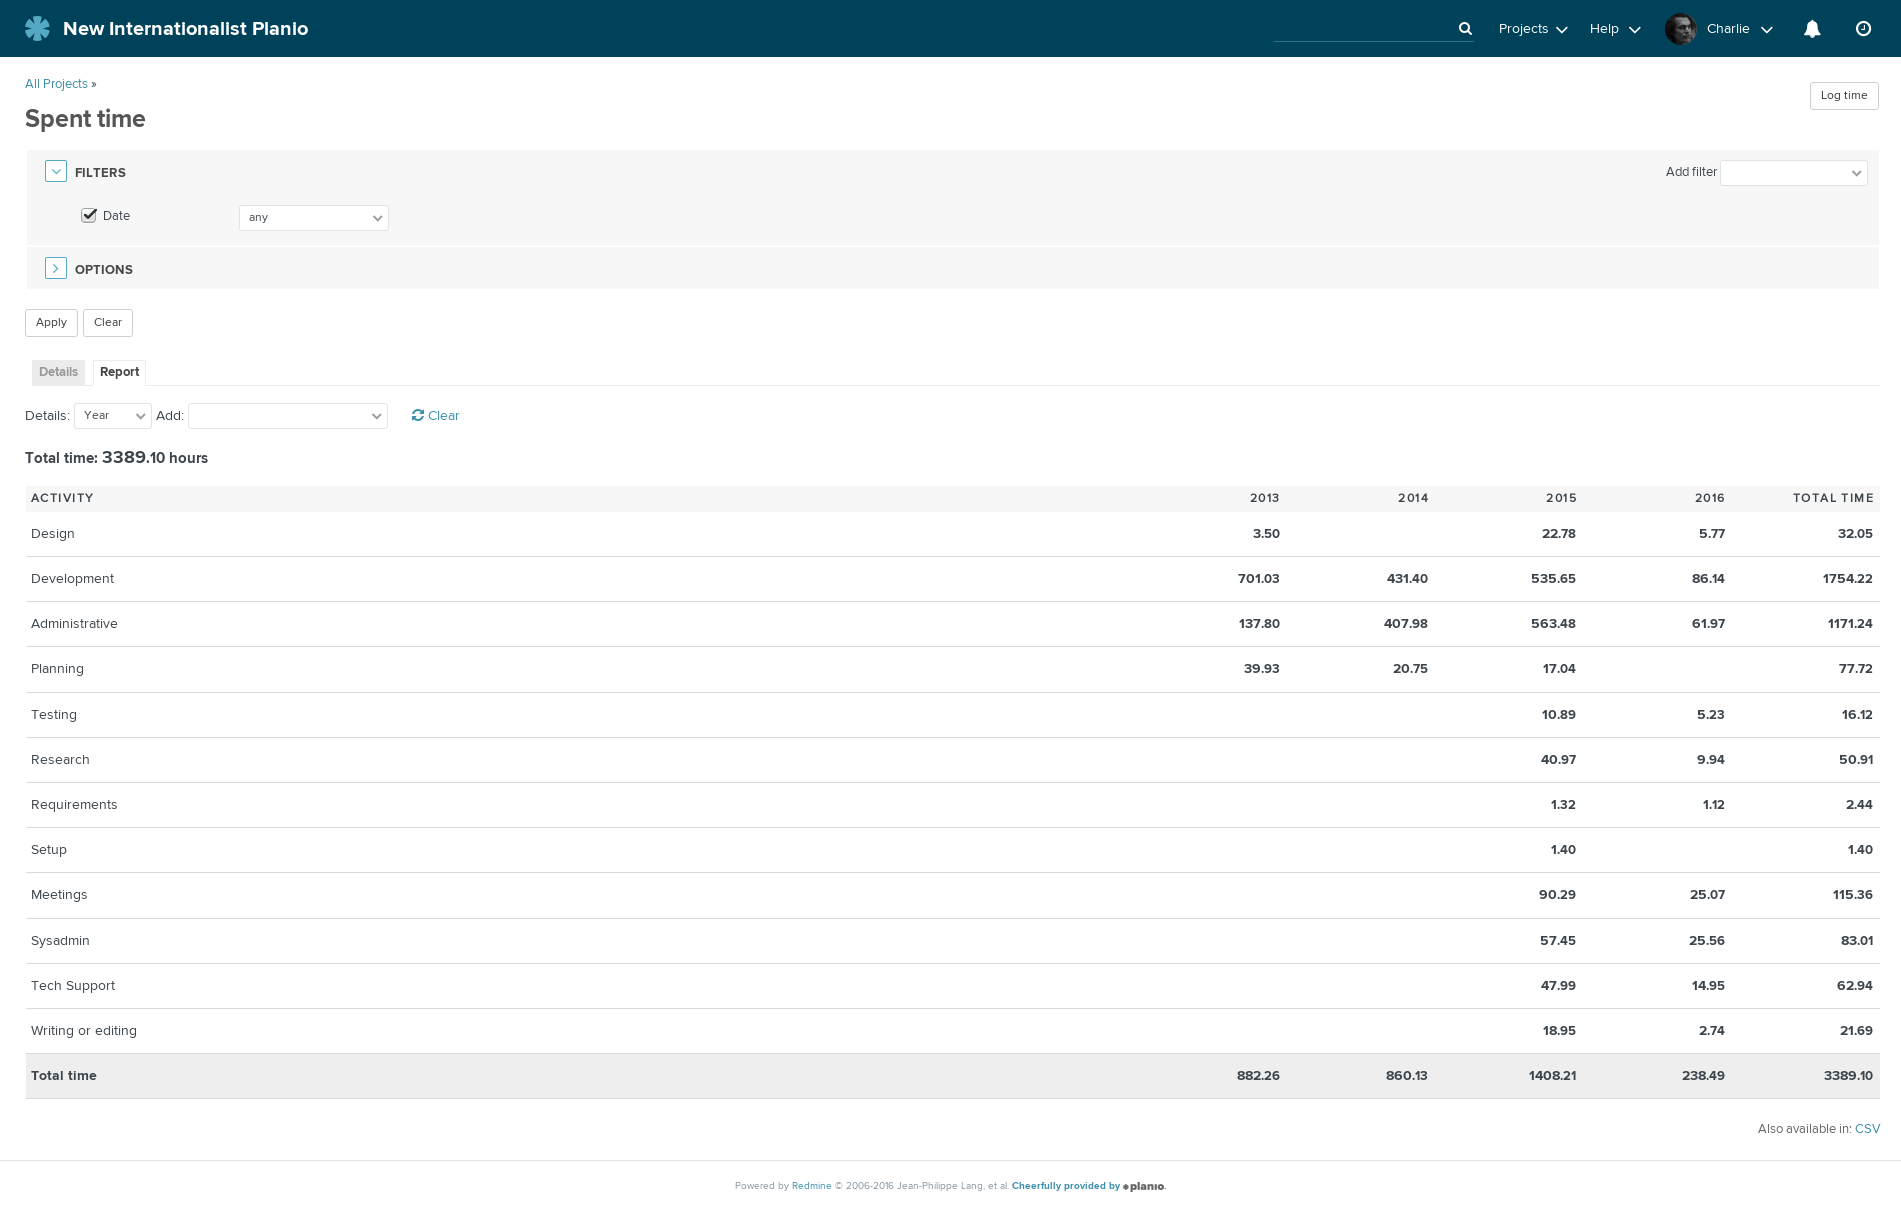This screenshot has width=1901, height=1209.
Task: Open the Redmine footer link
Action: tap(812, 1186)
